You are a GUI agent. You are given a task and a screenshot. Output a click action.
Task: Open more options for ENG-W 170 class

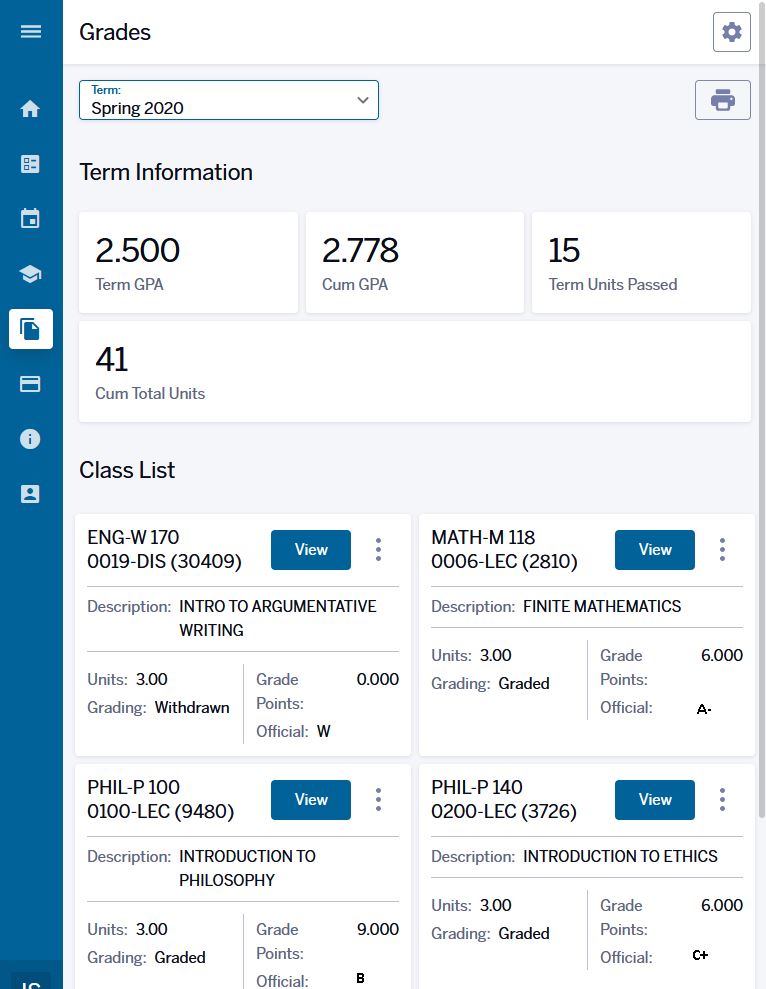[378, 549]
